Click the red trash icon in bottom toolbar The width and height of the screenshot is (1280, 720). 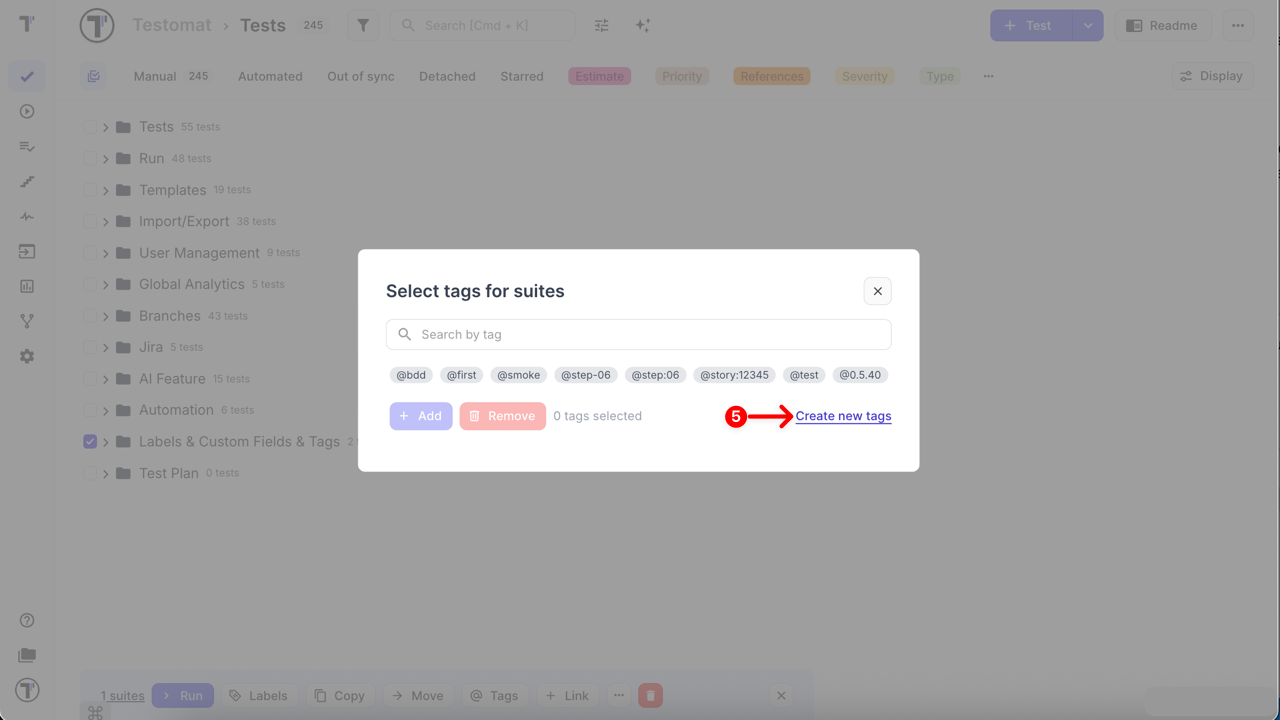click(x=650, y=695)
